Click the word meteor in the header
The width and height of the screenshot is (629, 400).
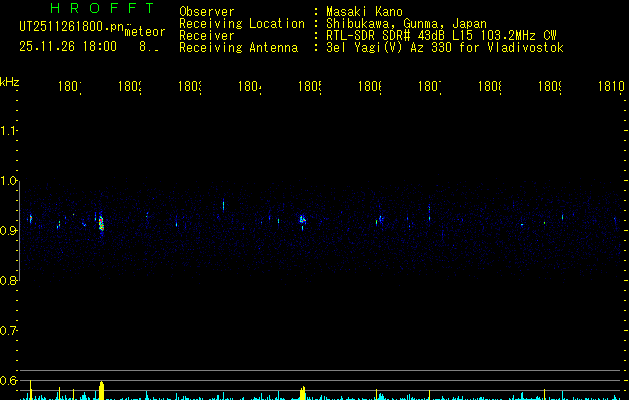(x=145, y=32)
